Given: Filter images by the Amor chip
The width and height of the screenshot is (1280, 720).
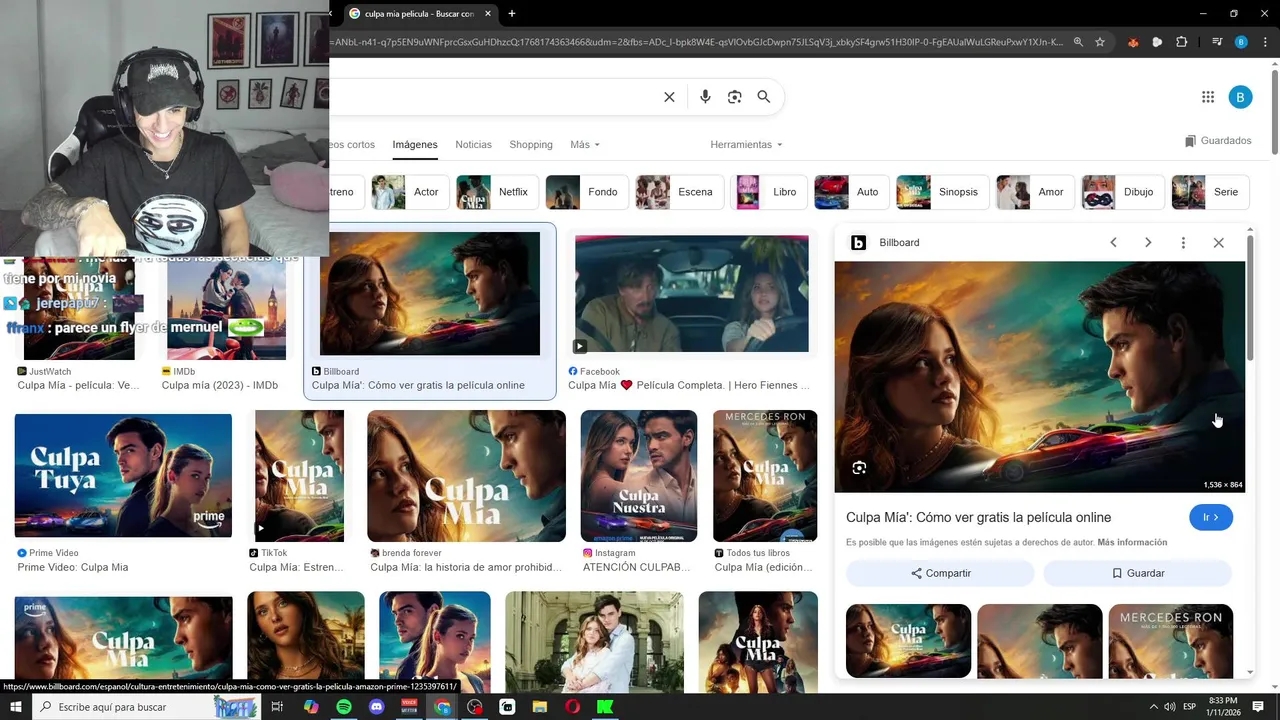Looking at the screenshot, I should pyautogui.click(x=1035, y=192).
